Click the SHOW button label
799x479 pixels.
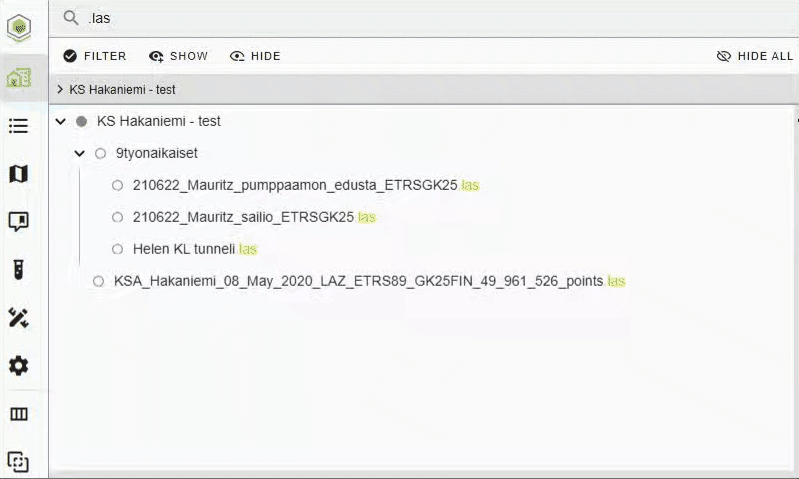pos(189,56)
